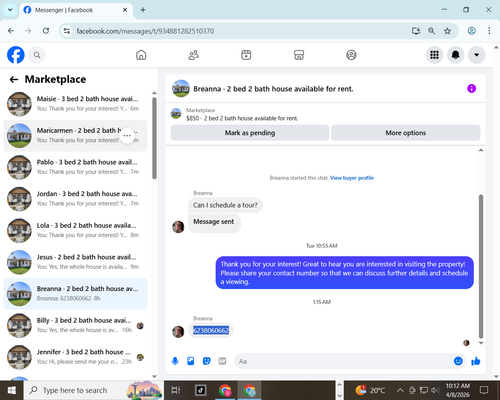This screenshot has width=500, height=400.
Task: Click the address bar URL
Action: pyautogui.click(x=145, y=31)
